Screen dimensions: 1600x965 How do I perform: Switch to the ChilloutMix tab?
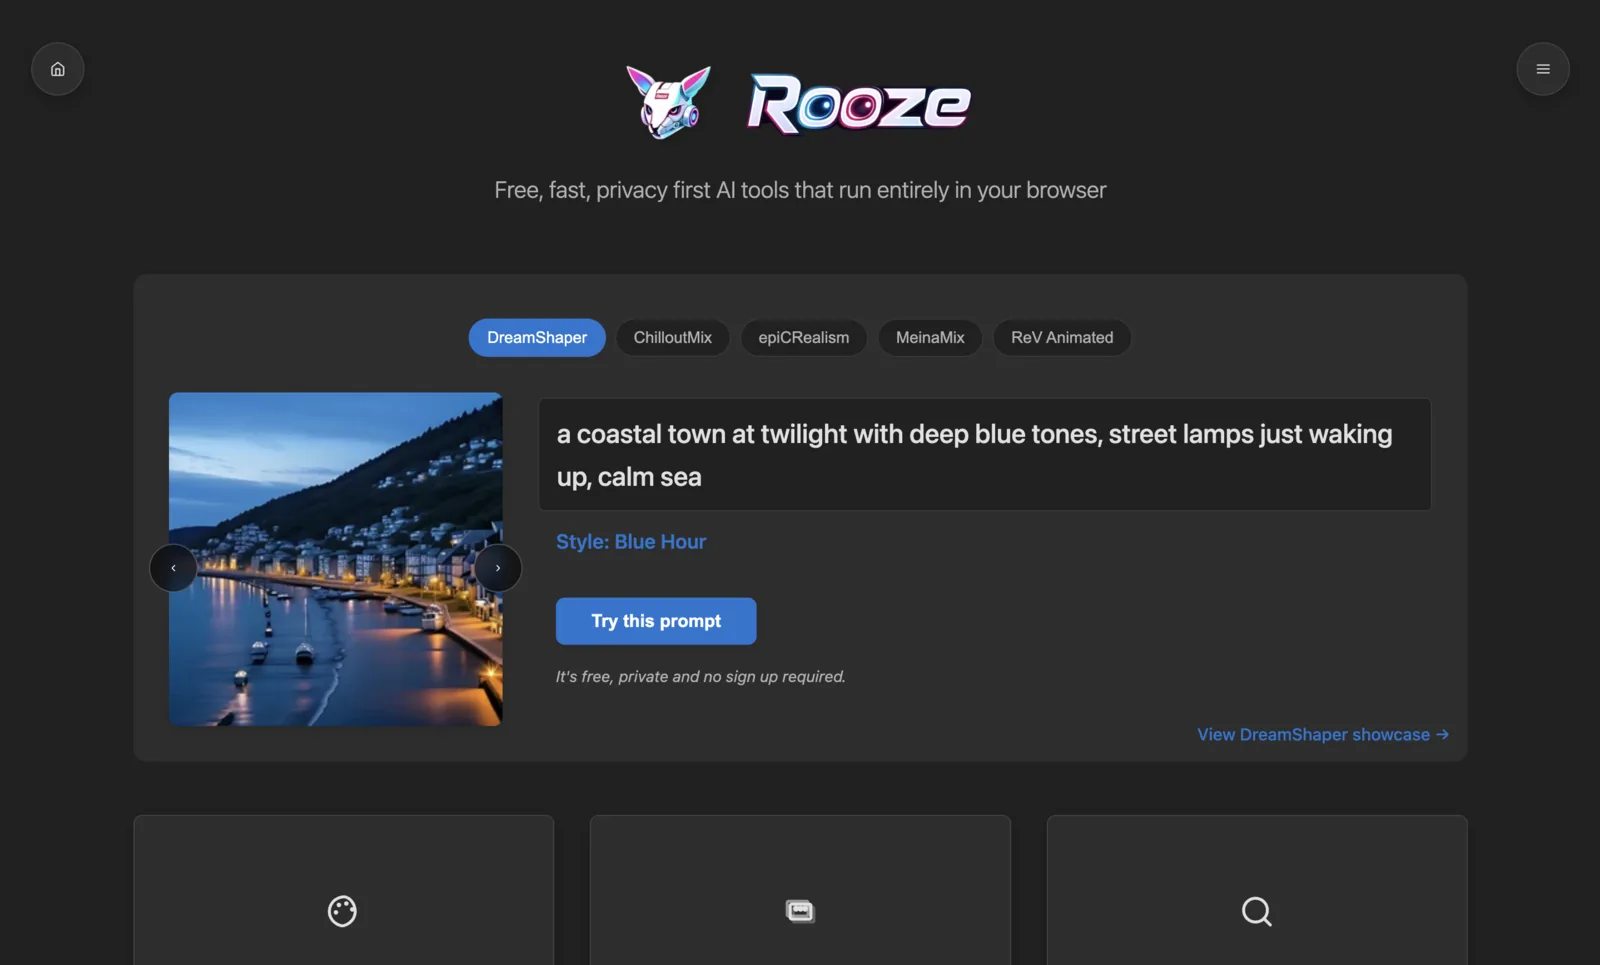[673, 338]
